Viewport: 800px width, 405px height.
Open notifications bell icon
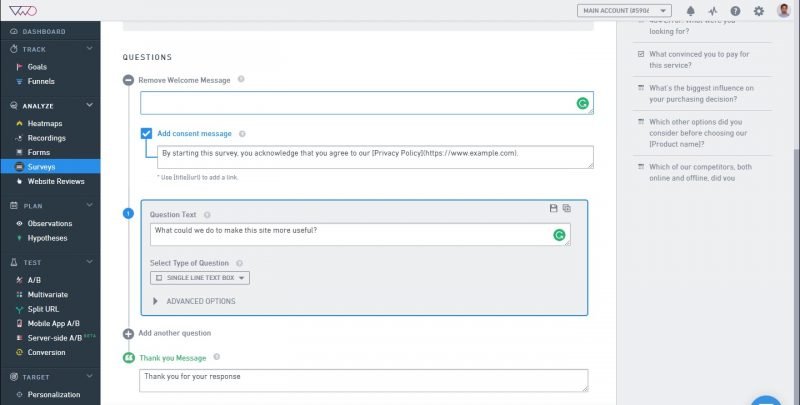690,11
